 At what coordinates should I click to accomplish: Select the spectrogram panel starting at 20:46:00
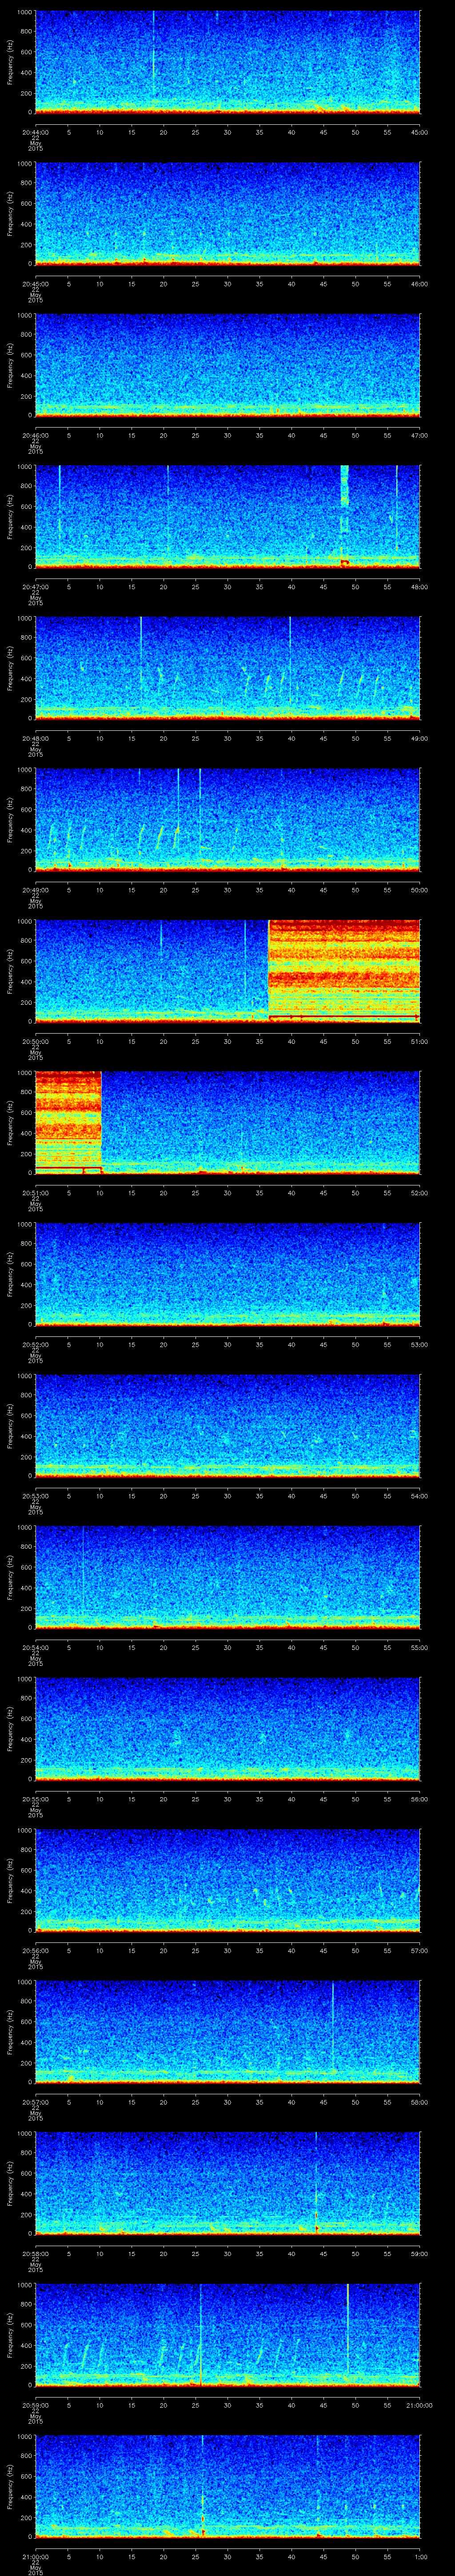(227, 365)
